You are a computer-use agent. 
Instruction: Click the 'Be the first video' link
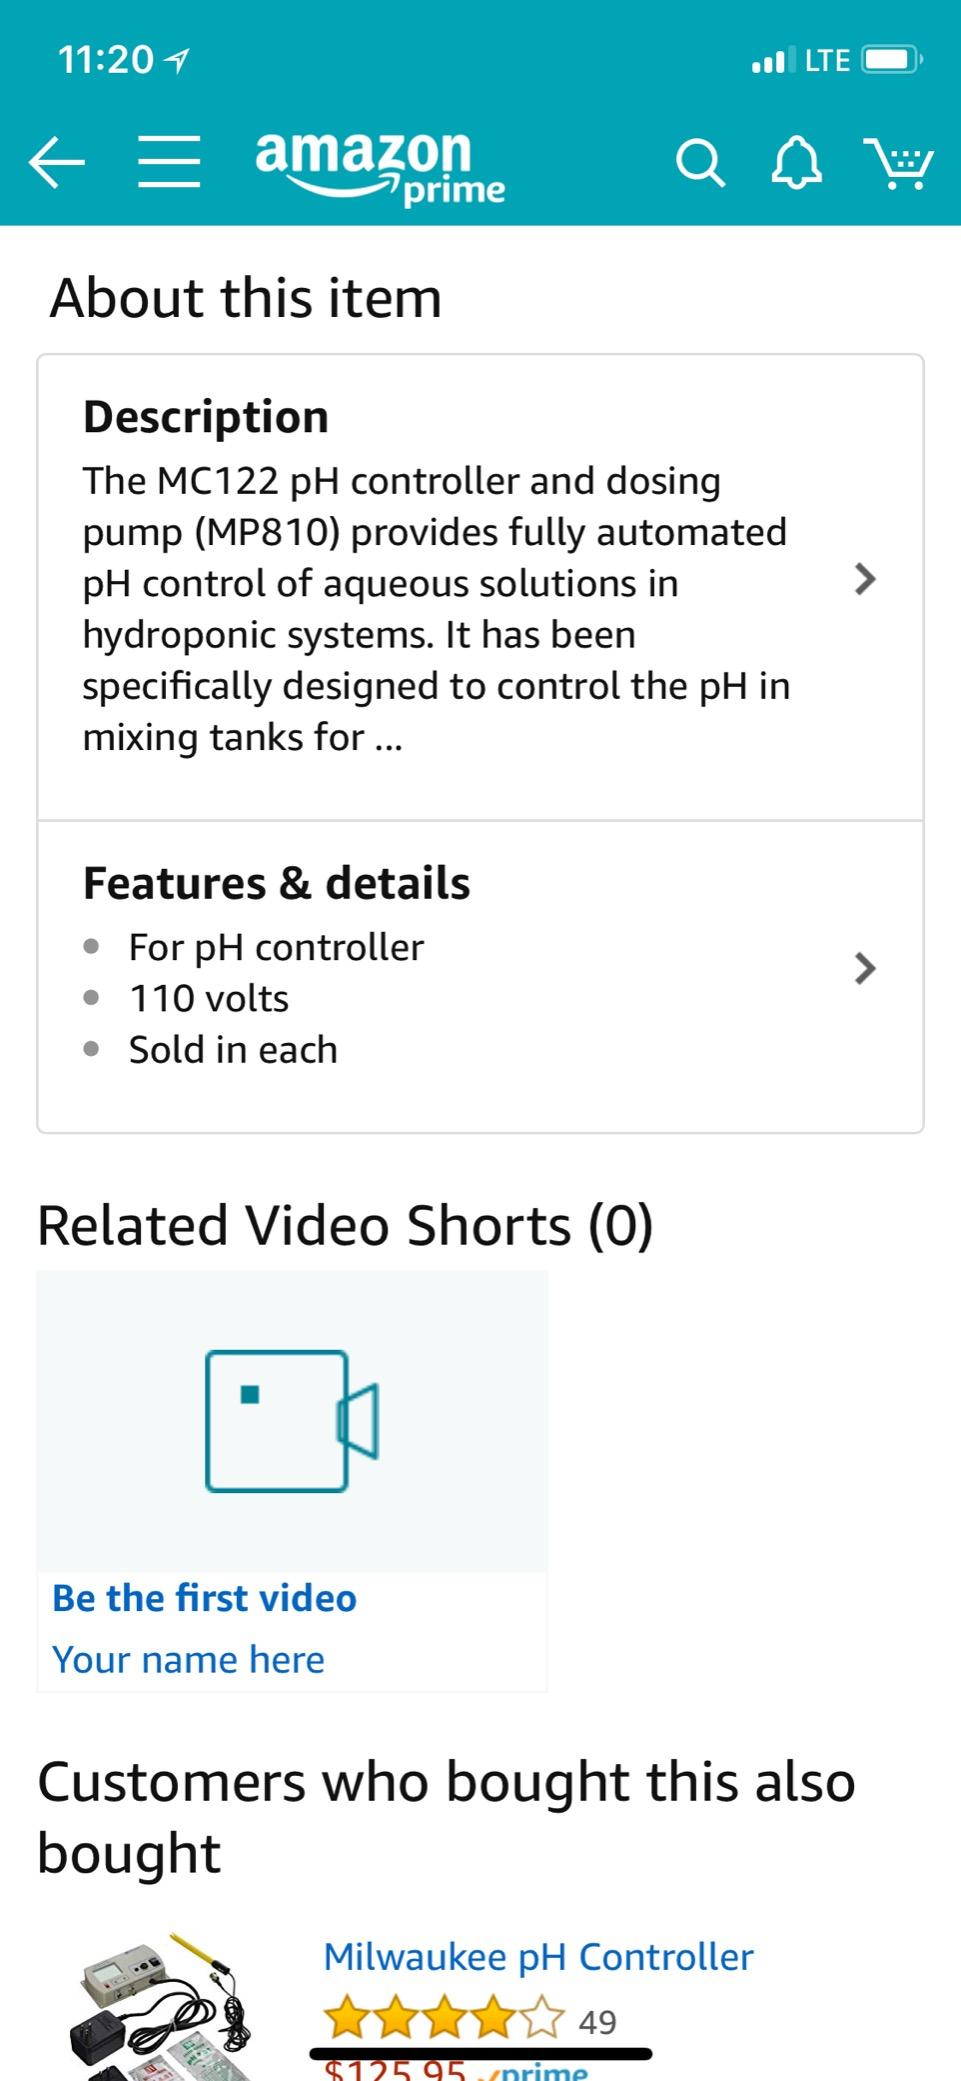[204, 1598]
